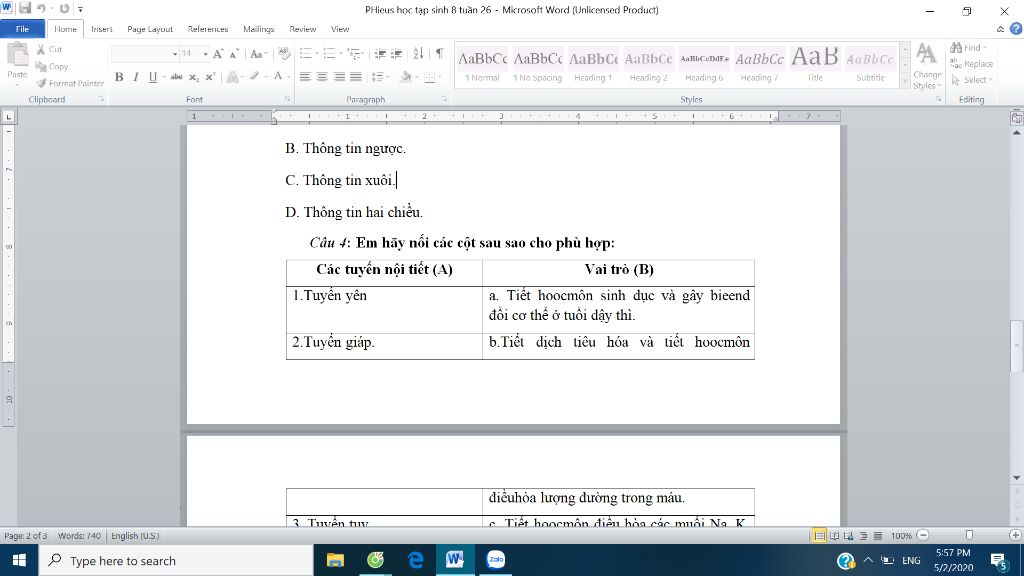Click the Change Styles button
This screenshot has width=1024, height=576.
[926, 66]
